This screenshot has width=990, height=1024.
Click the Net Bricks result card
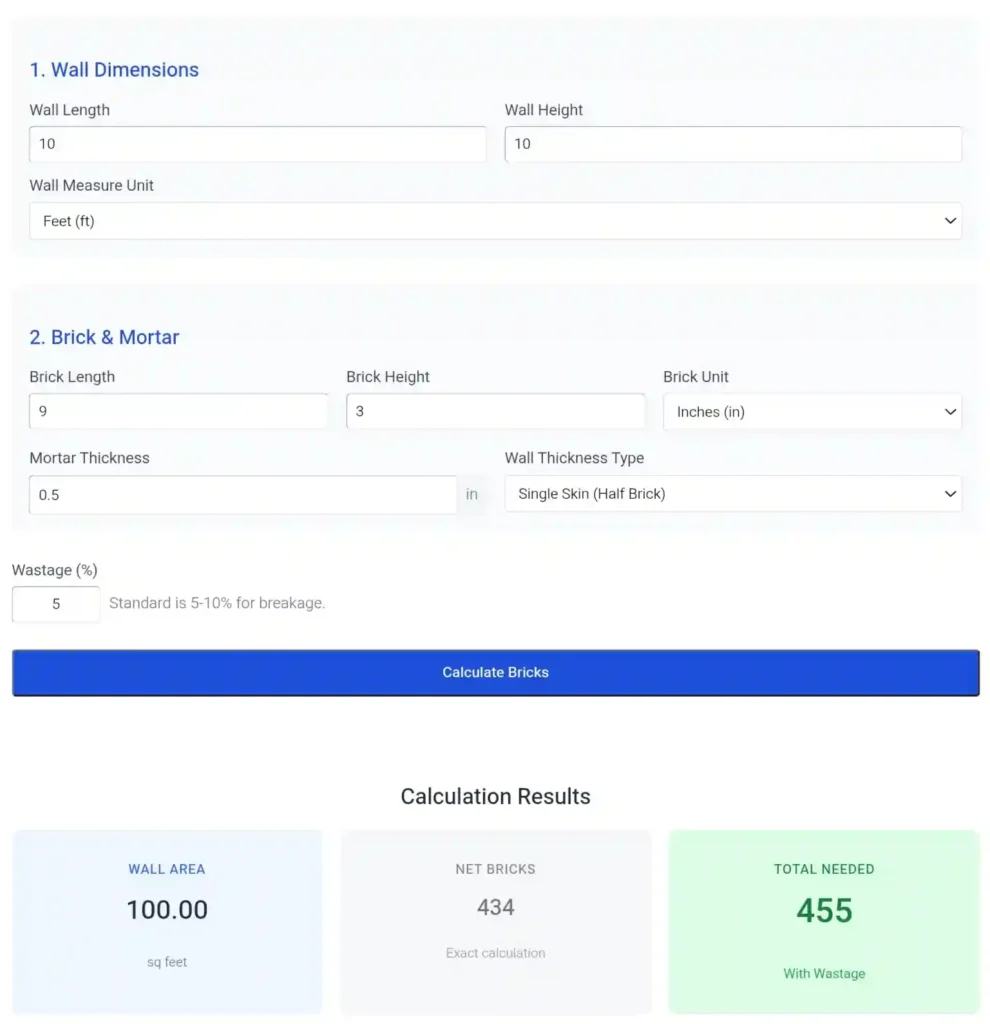(496, 920)
